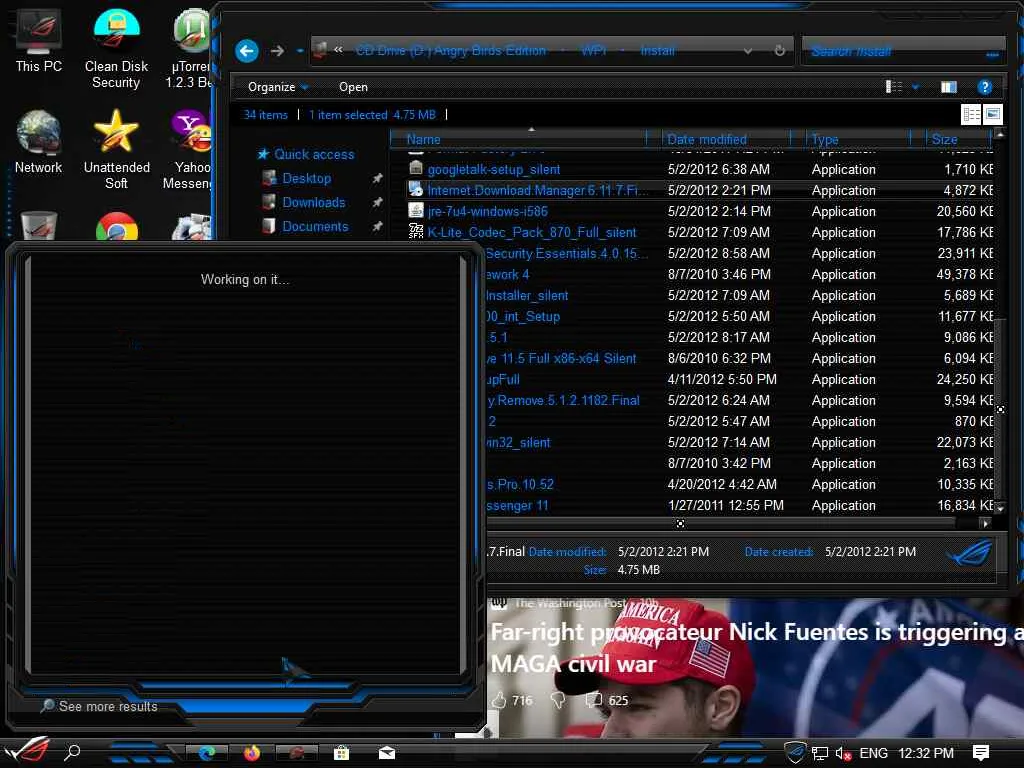Toggle the muted volume tray icon
Image resolution: width=1024 pixels, height=768 pixels.
(x=843, y=753)
